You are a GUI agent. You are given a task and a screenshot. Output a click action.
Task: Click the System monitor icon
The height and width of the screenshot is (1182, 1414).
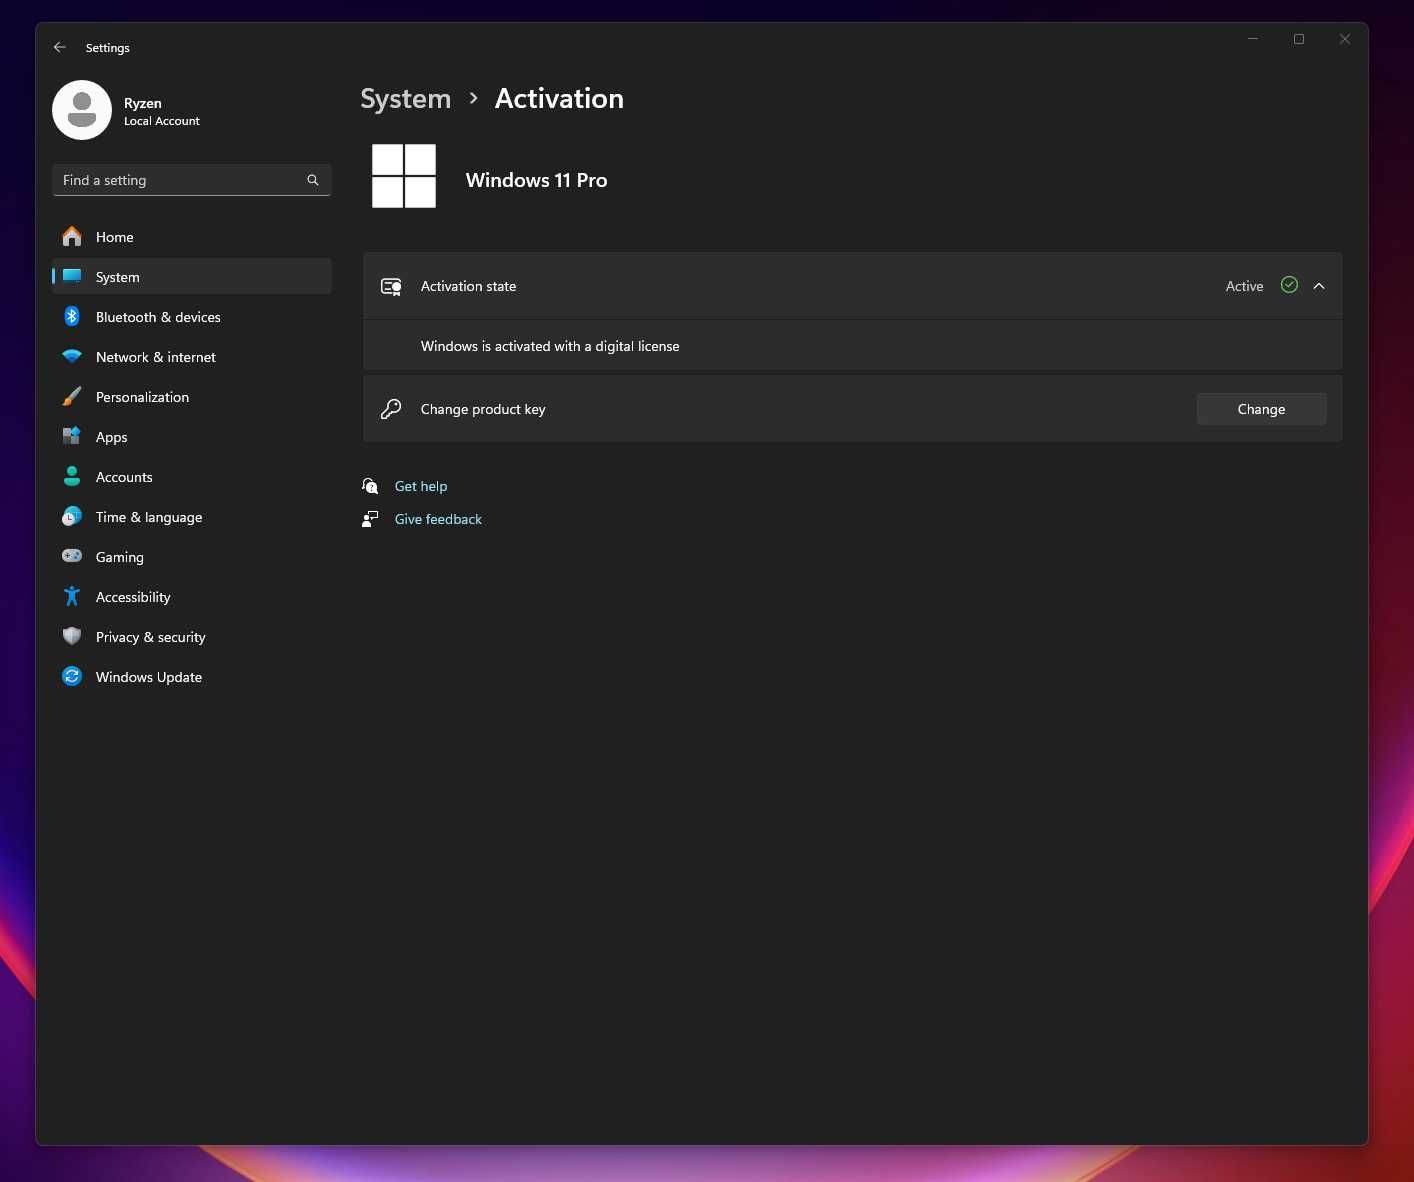[x=72, y=277]
